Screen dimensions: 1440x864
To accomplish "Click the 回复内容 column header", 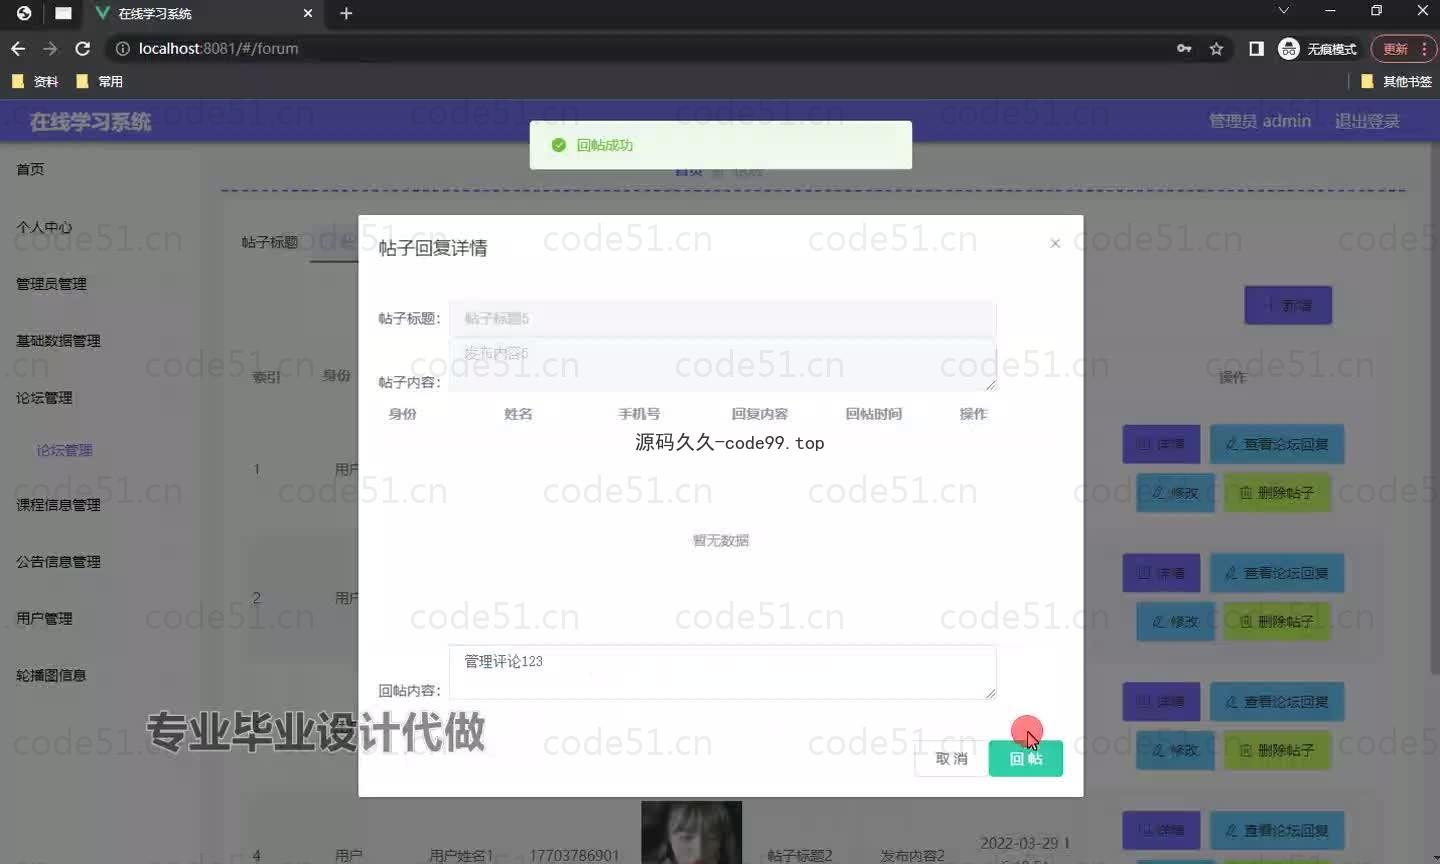I will click(759, 414).
